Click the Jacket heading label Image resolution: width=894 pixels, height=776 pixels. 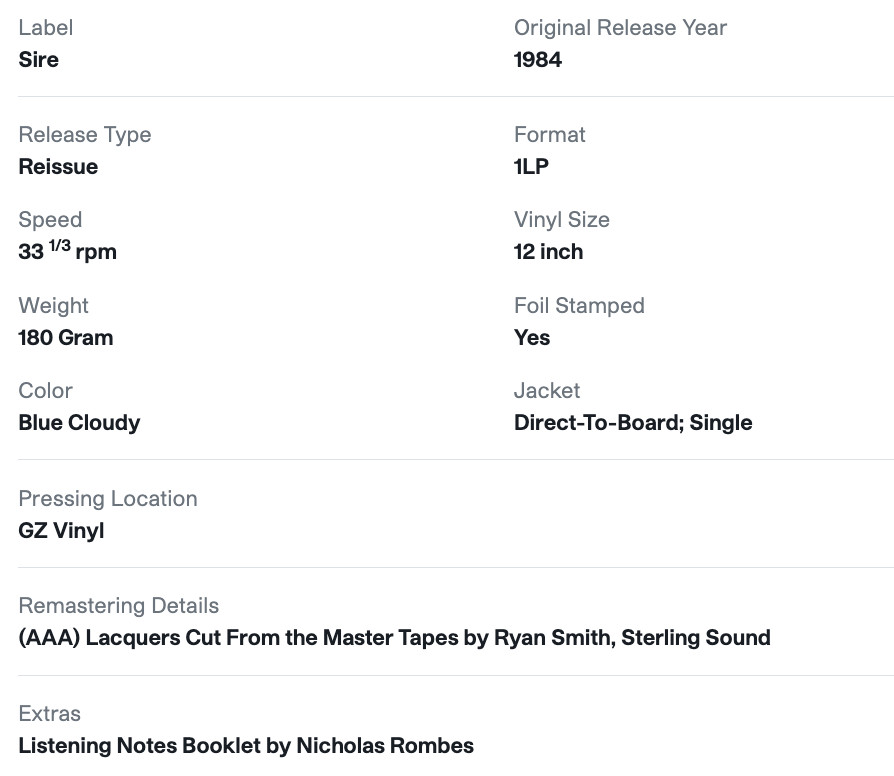[547, 391]
